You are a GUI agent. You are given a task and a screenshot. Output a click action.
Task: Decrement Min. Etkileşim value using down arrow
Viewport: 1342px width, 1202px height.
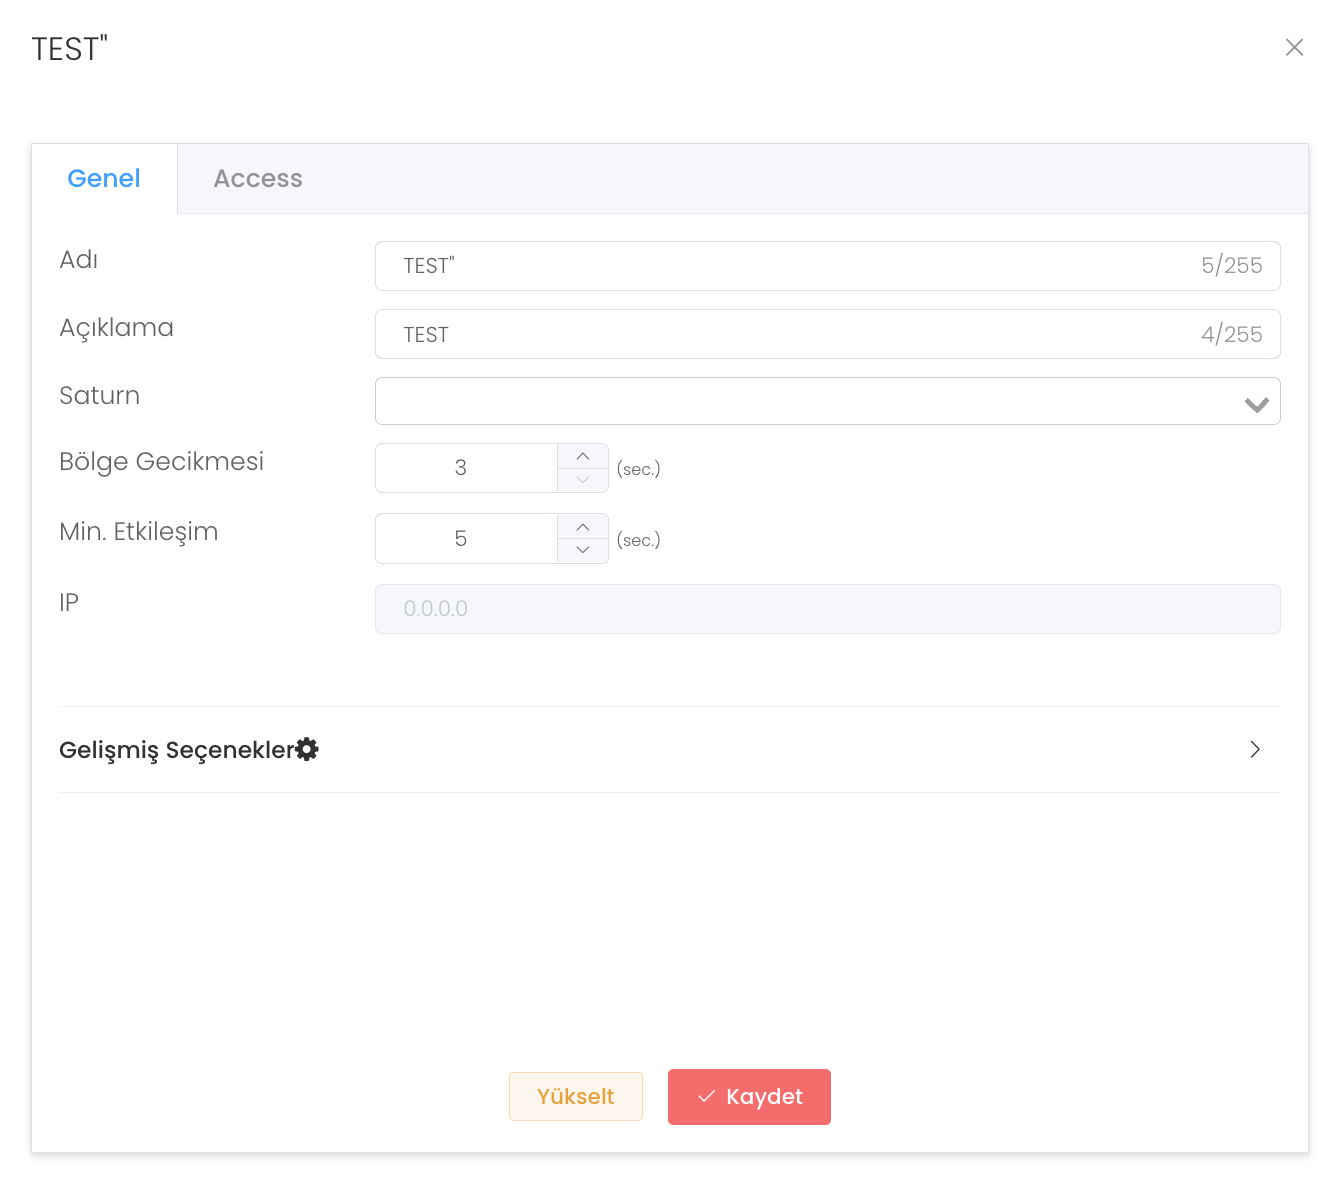[583, 550]
